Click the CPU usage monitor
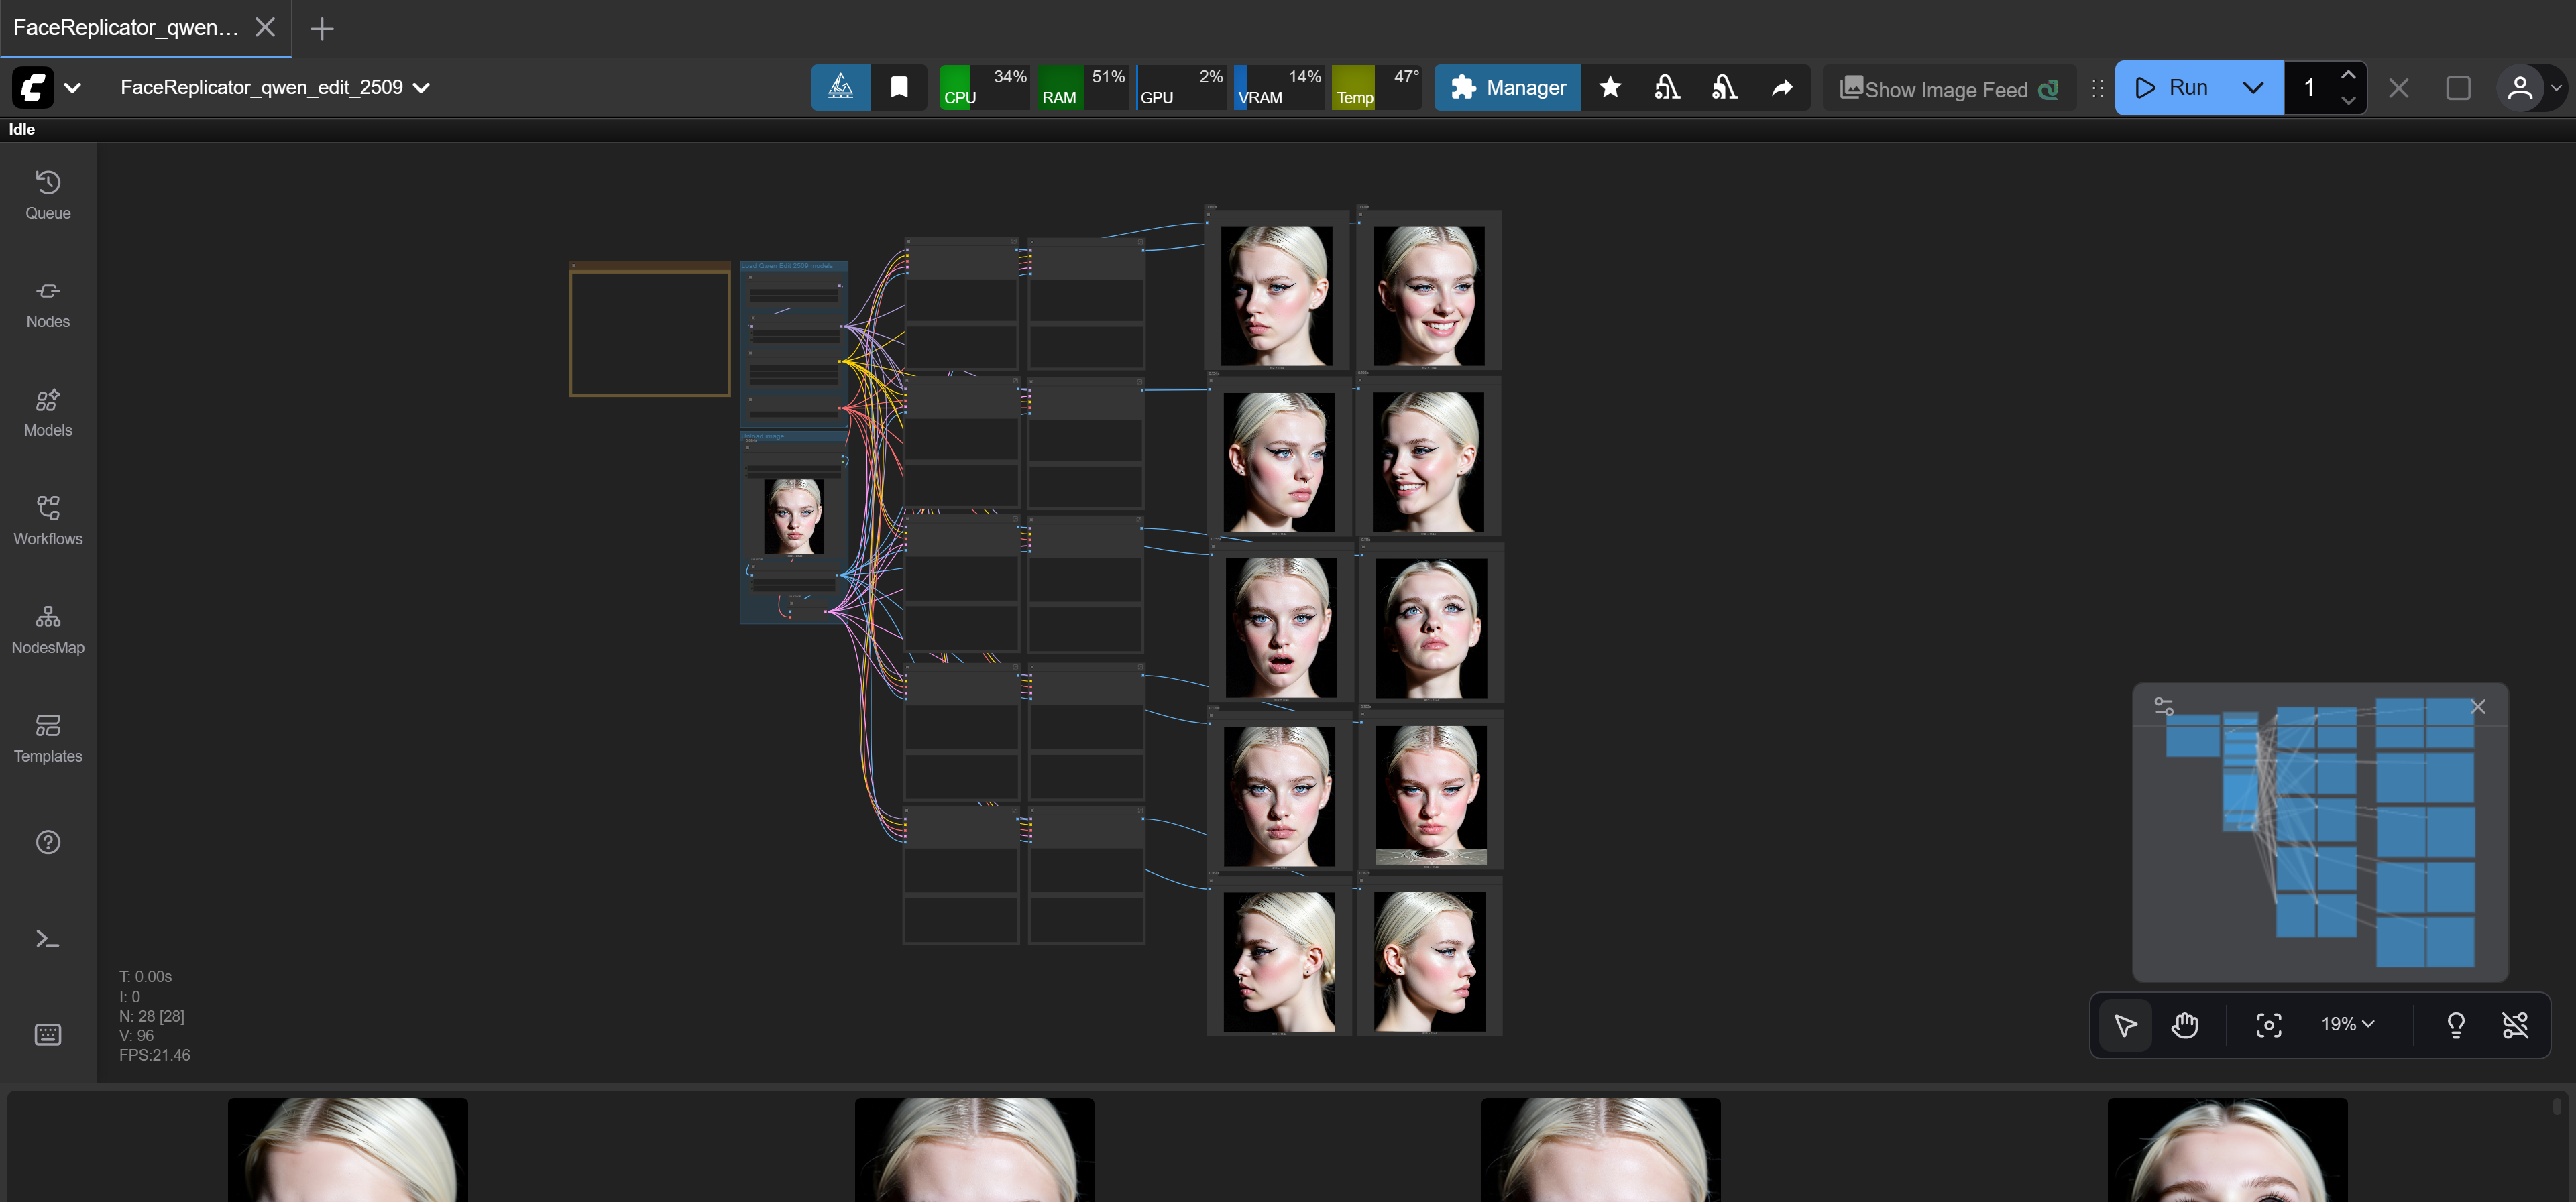Viewport: 2576px width, 1202px height. pos(984,88)
